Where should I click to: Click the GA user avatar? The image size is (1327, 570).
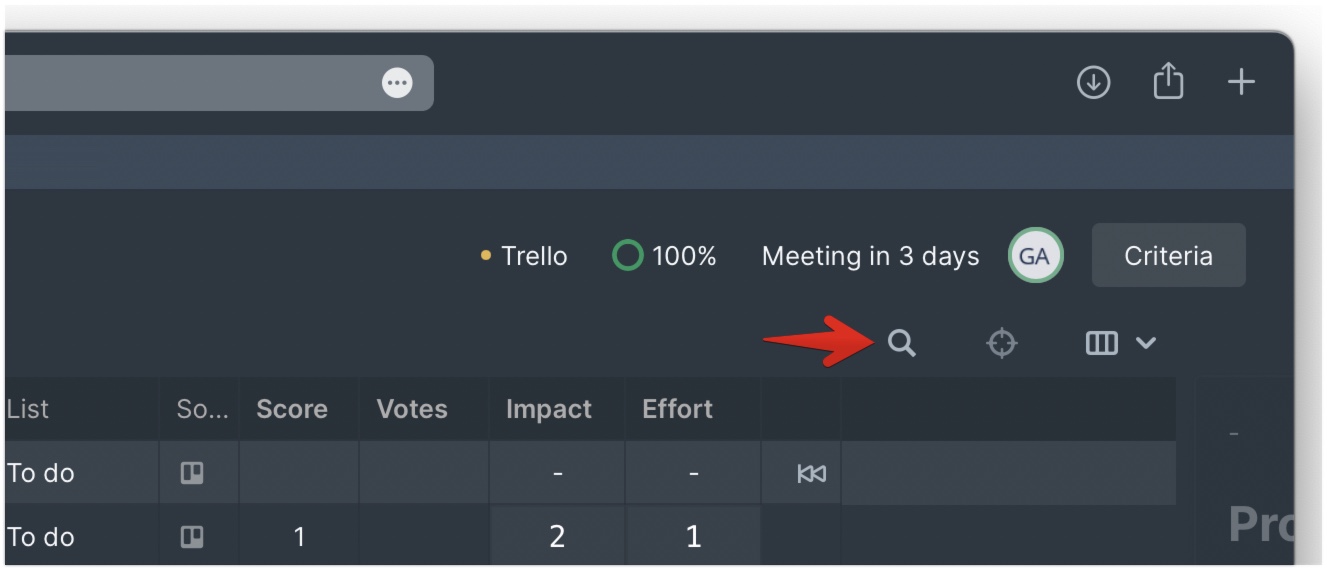1035,256
